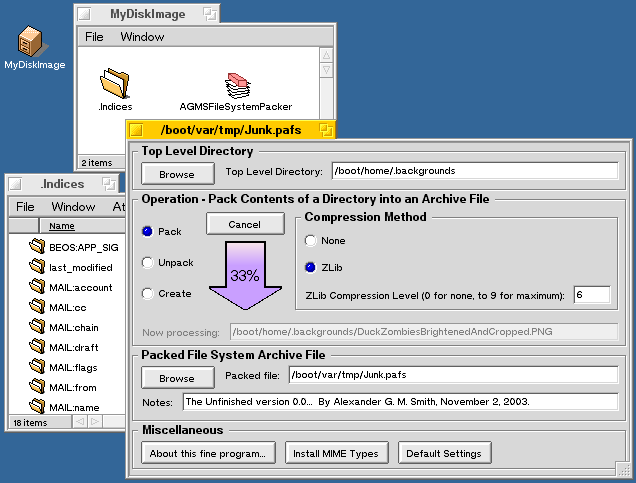The width and height of the screenshot is (636, 483).
Task: Click scroll left arrow in .Indices window
Action: pyautogui.click(x=80, y=421)
